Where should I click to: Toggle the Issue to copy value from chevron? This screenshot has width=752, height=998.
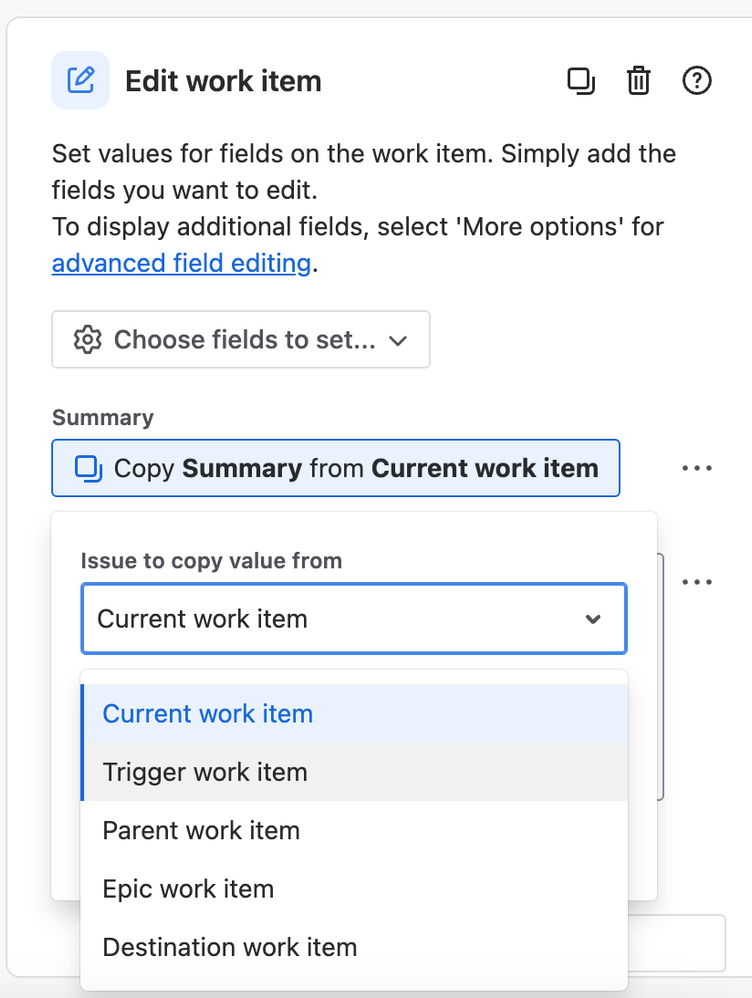tap(593, 619)
